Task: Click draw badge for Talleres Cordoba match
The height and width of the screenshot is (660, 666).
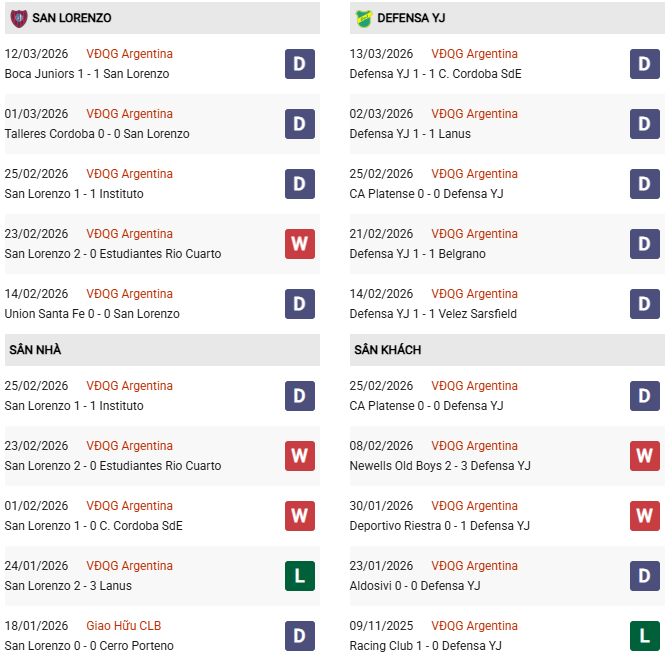Action: (x=300, y=124)
